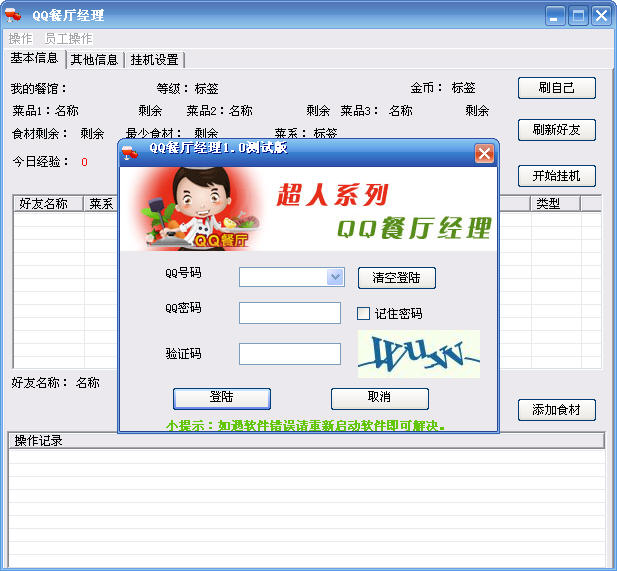Switch to the 基本信息 tab
The image size is (617, 571).
pyautogui.click(x=34, y=58)
